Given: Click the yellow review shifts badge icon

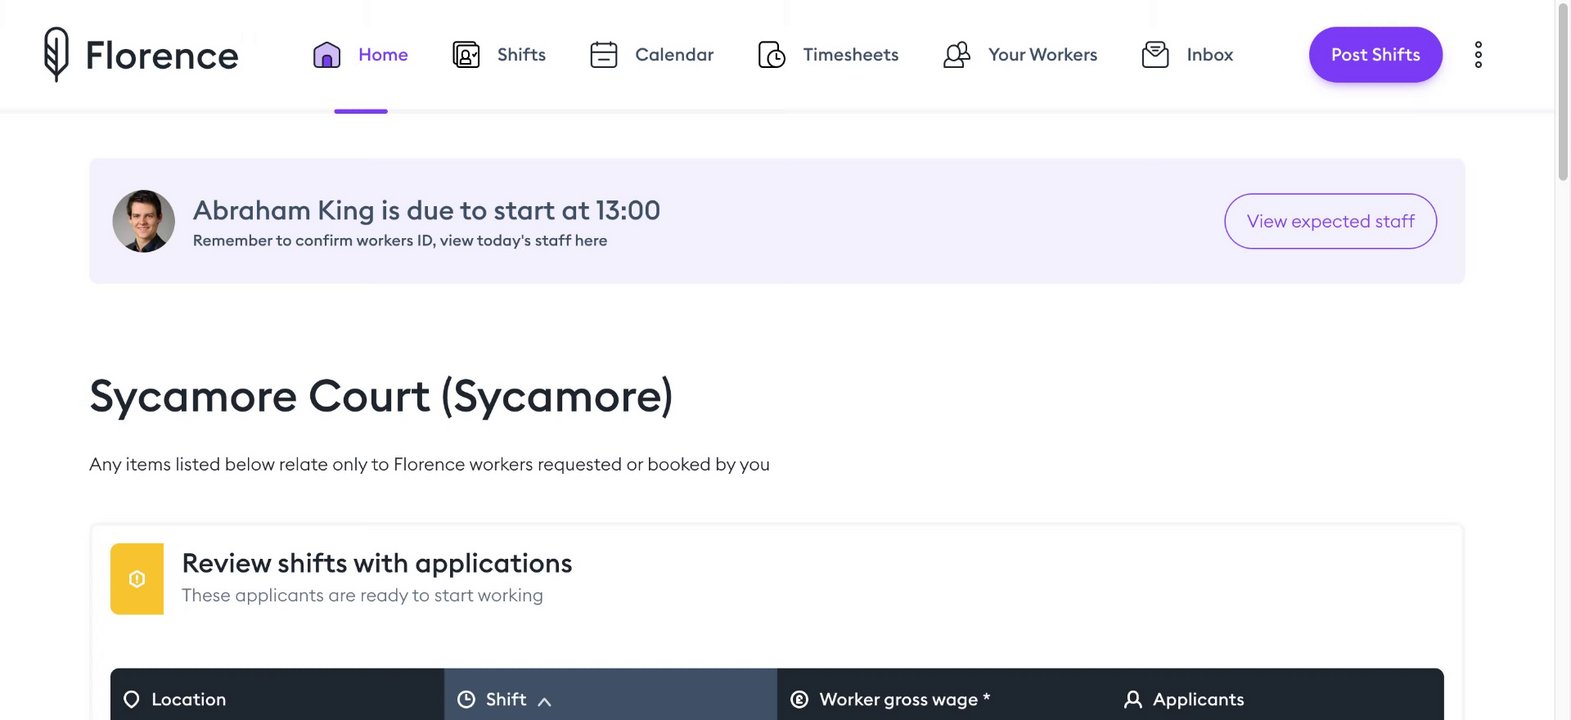Looking at the screenshot, I should coord(137,579).
